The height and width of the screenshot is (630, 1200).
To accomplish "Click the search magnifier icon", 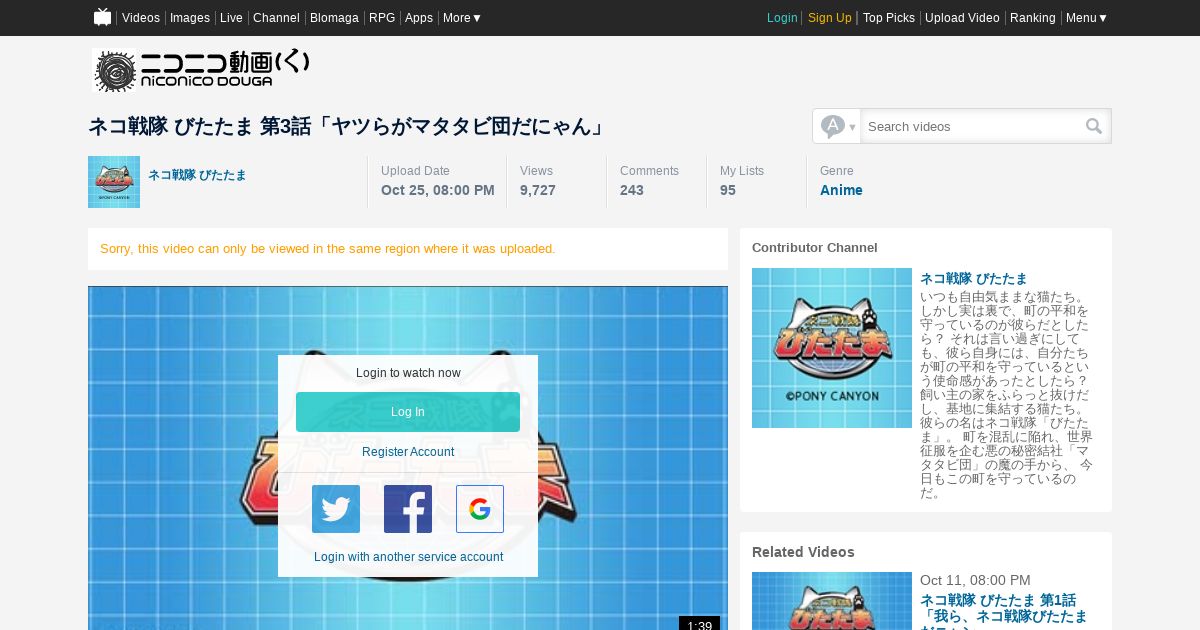I will coord(1094,126).
